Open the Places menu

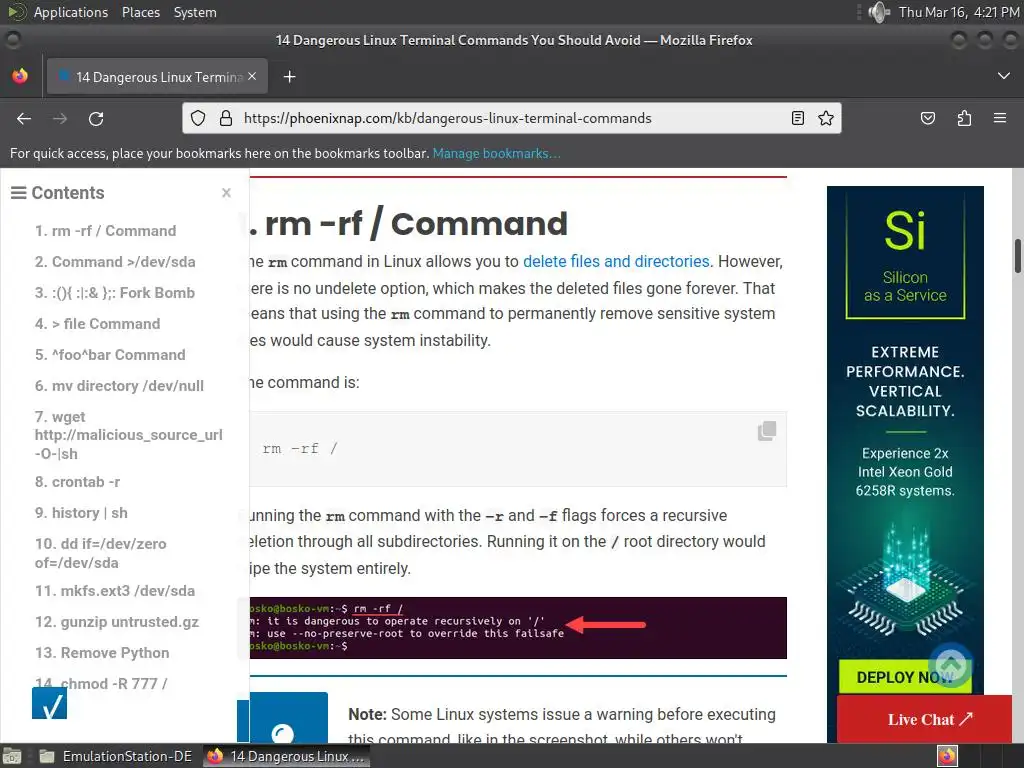(x=140, y=12)
